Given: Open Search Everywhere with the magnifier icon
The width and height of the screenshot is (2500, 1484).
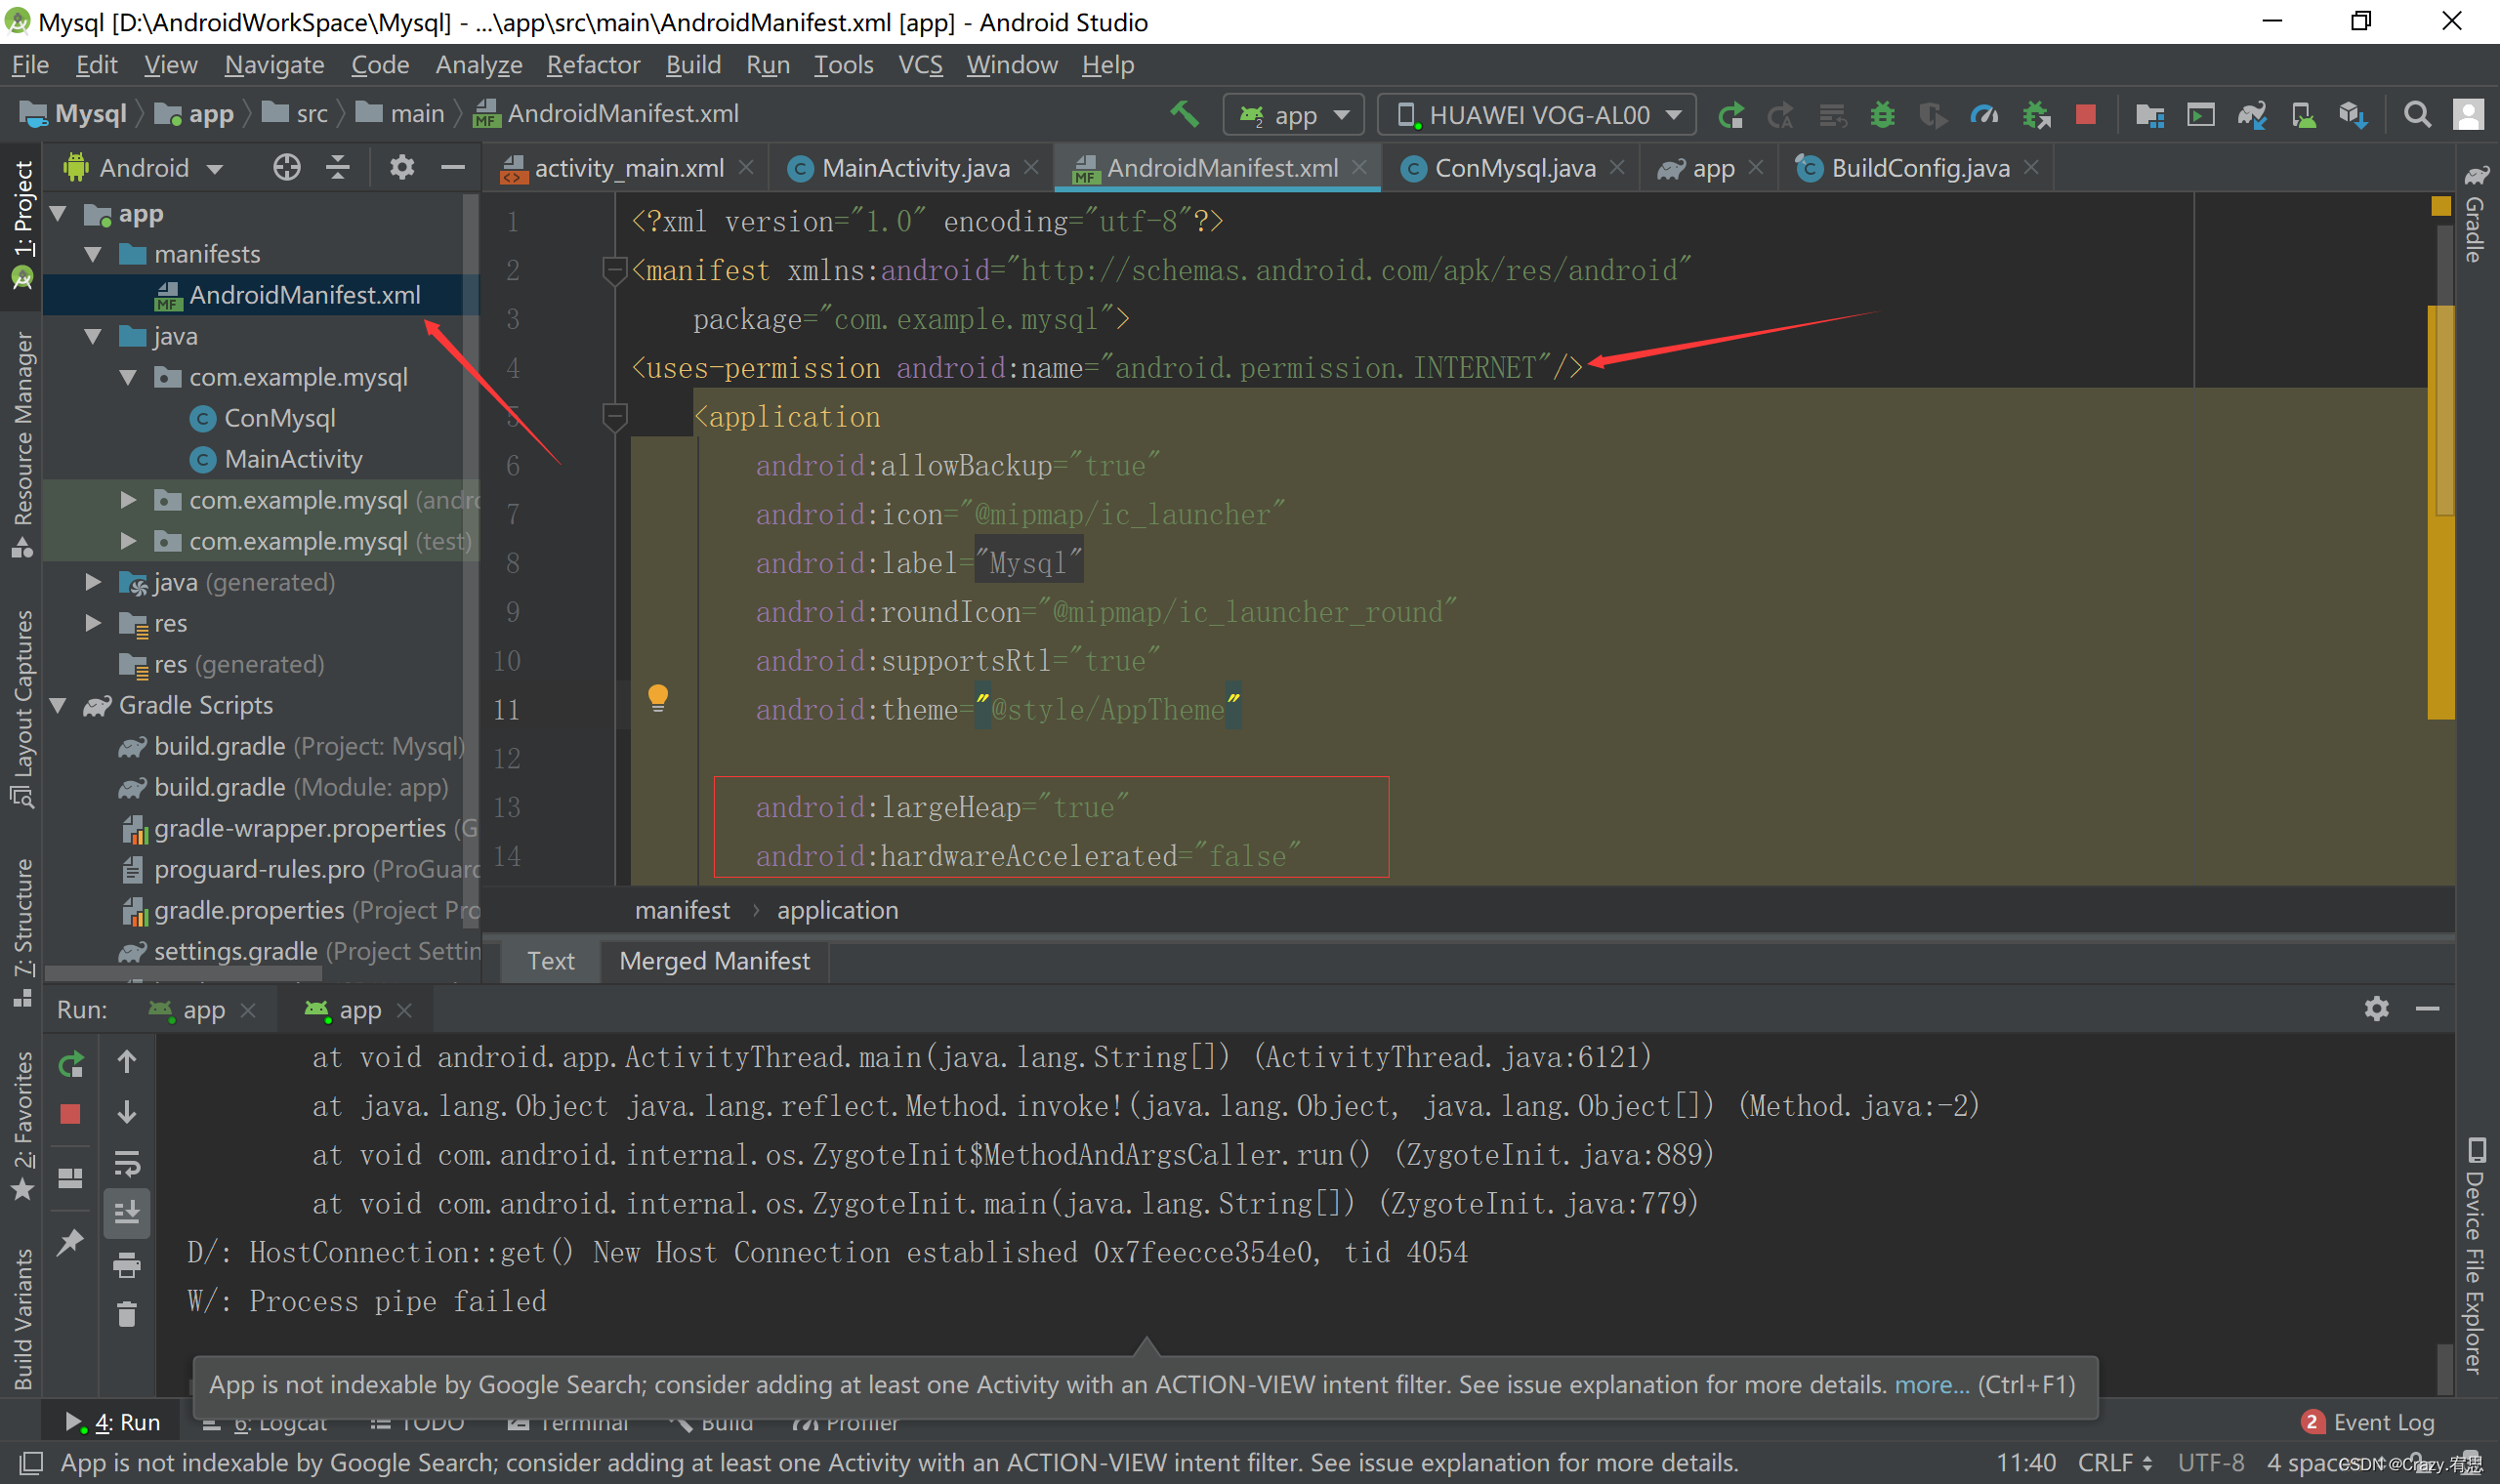Looking at the screenshot, I should coord(2417,114).
